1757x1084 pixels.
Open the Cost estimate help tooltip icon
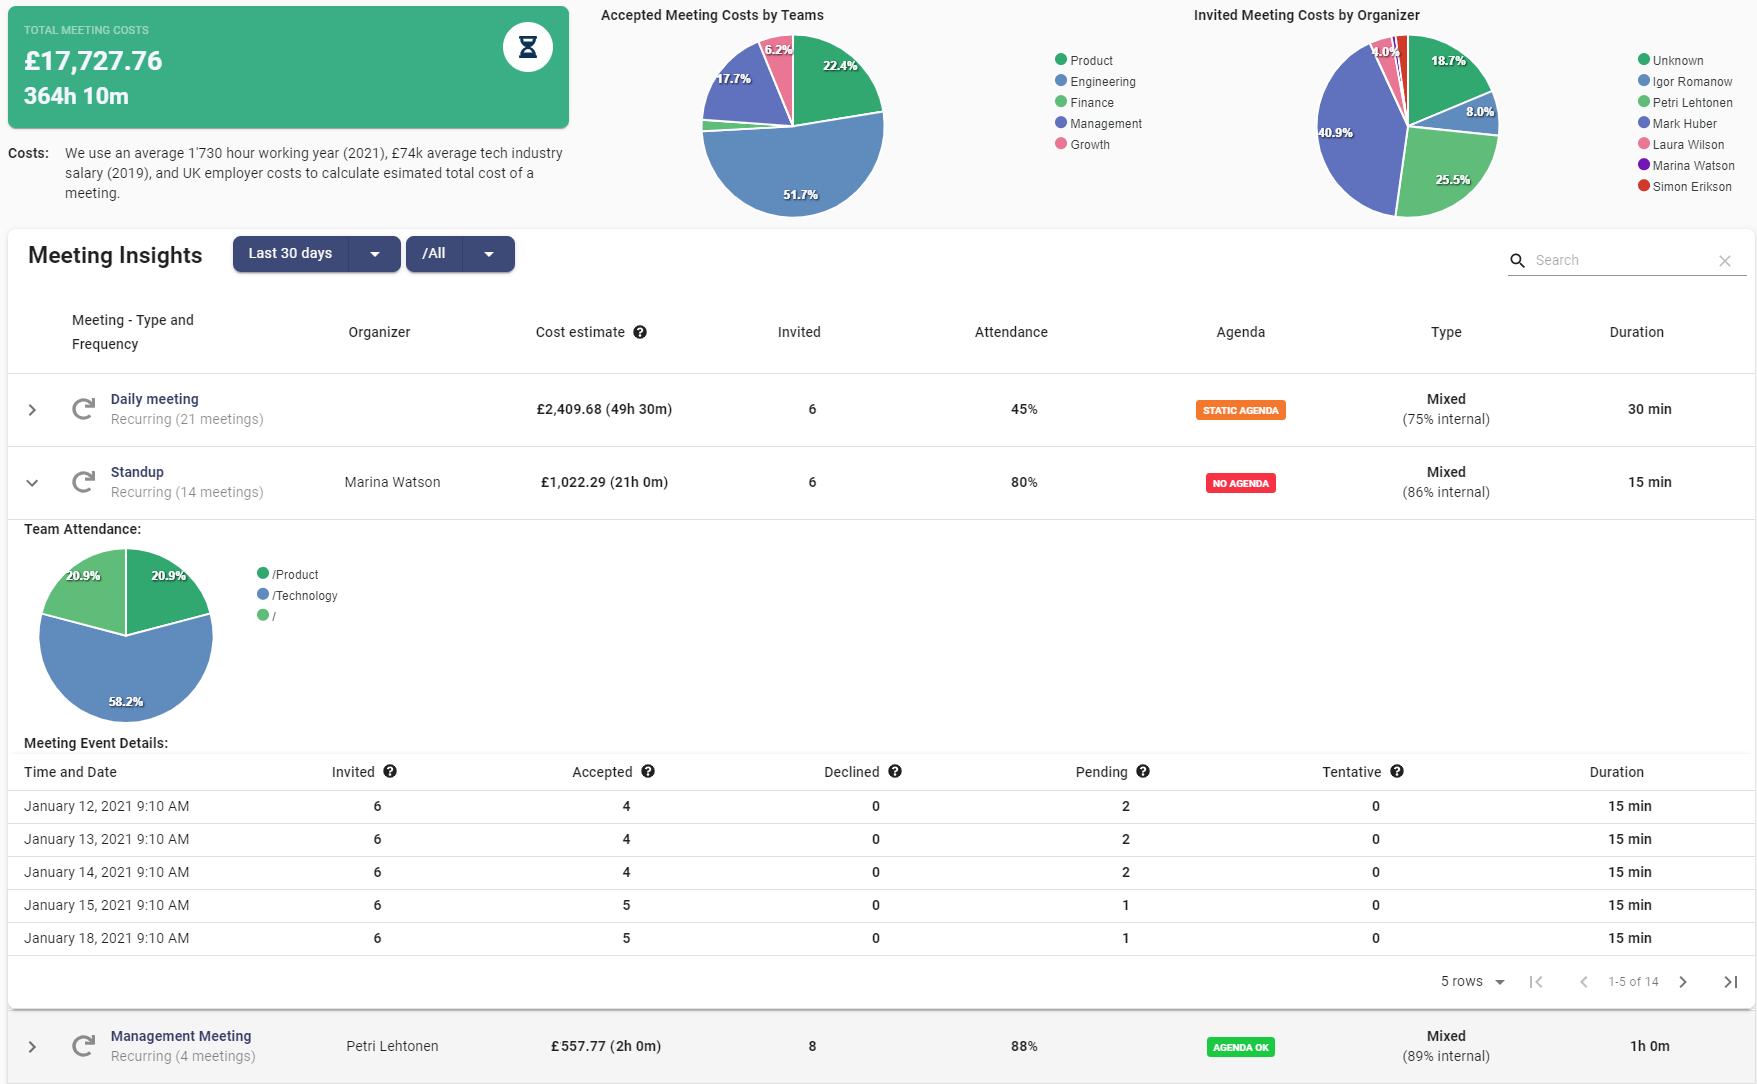point(641,332)
